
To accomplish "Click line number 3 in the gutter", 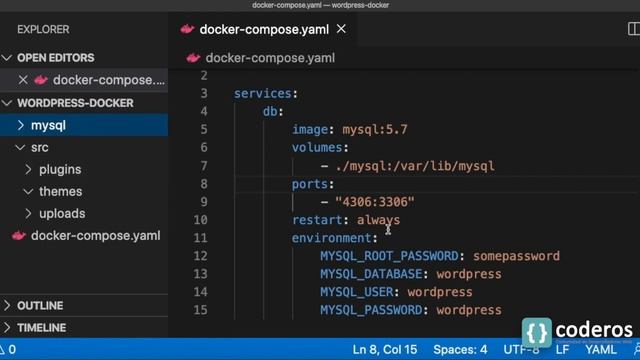I will (204, 93).
